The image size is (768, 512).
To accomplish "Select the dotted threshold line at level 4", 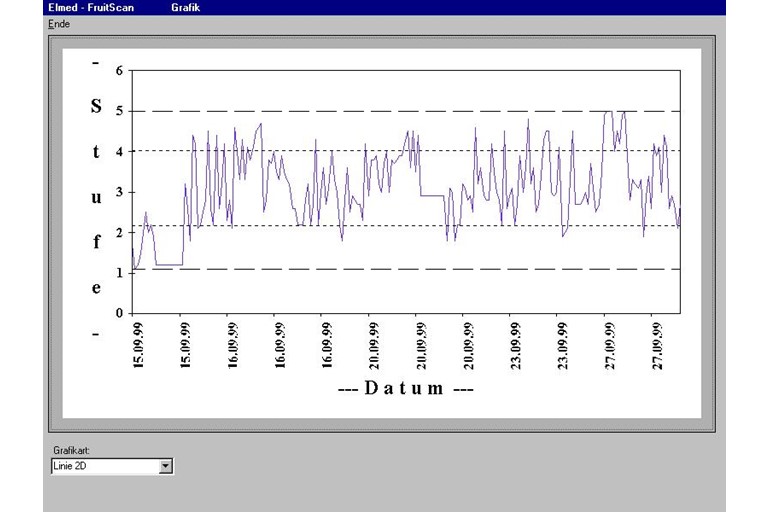I will click(x=350, y=151).
